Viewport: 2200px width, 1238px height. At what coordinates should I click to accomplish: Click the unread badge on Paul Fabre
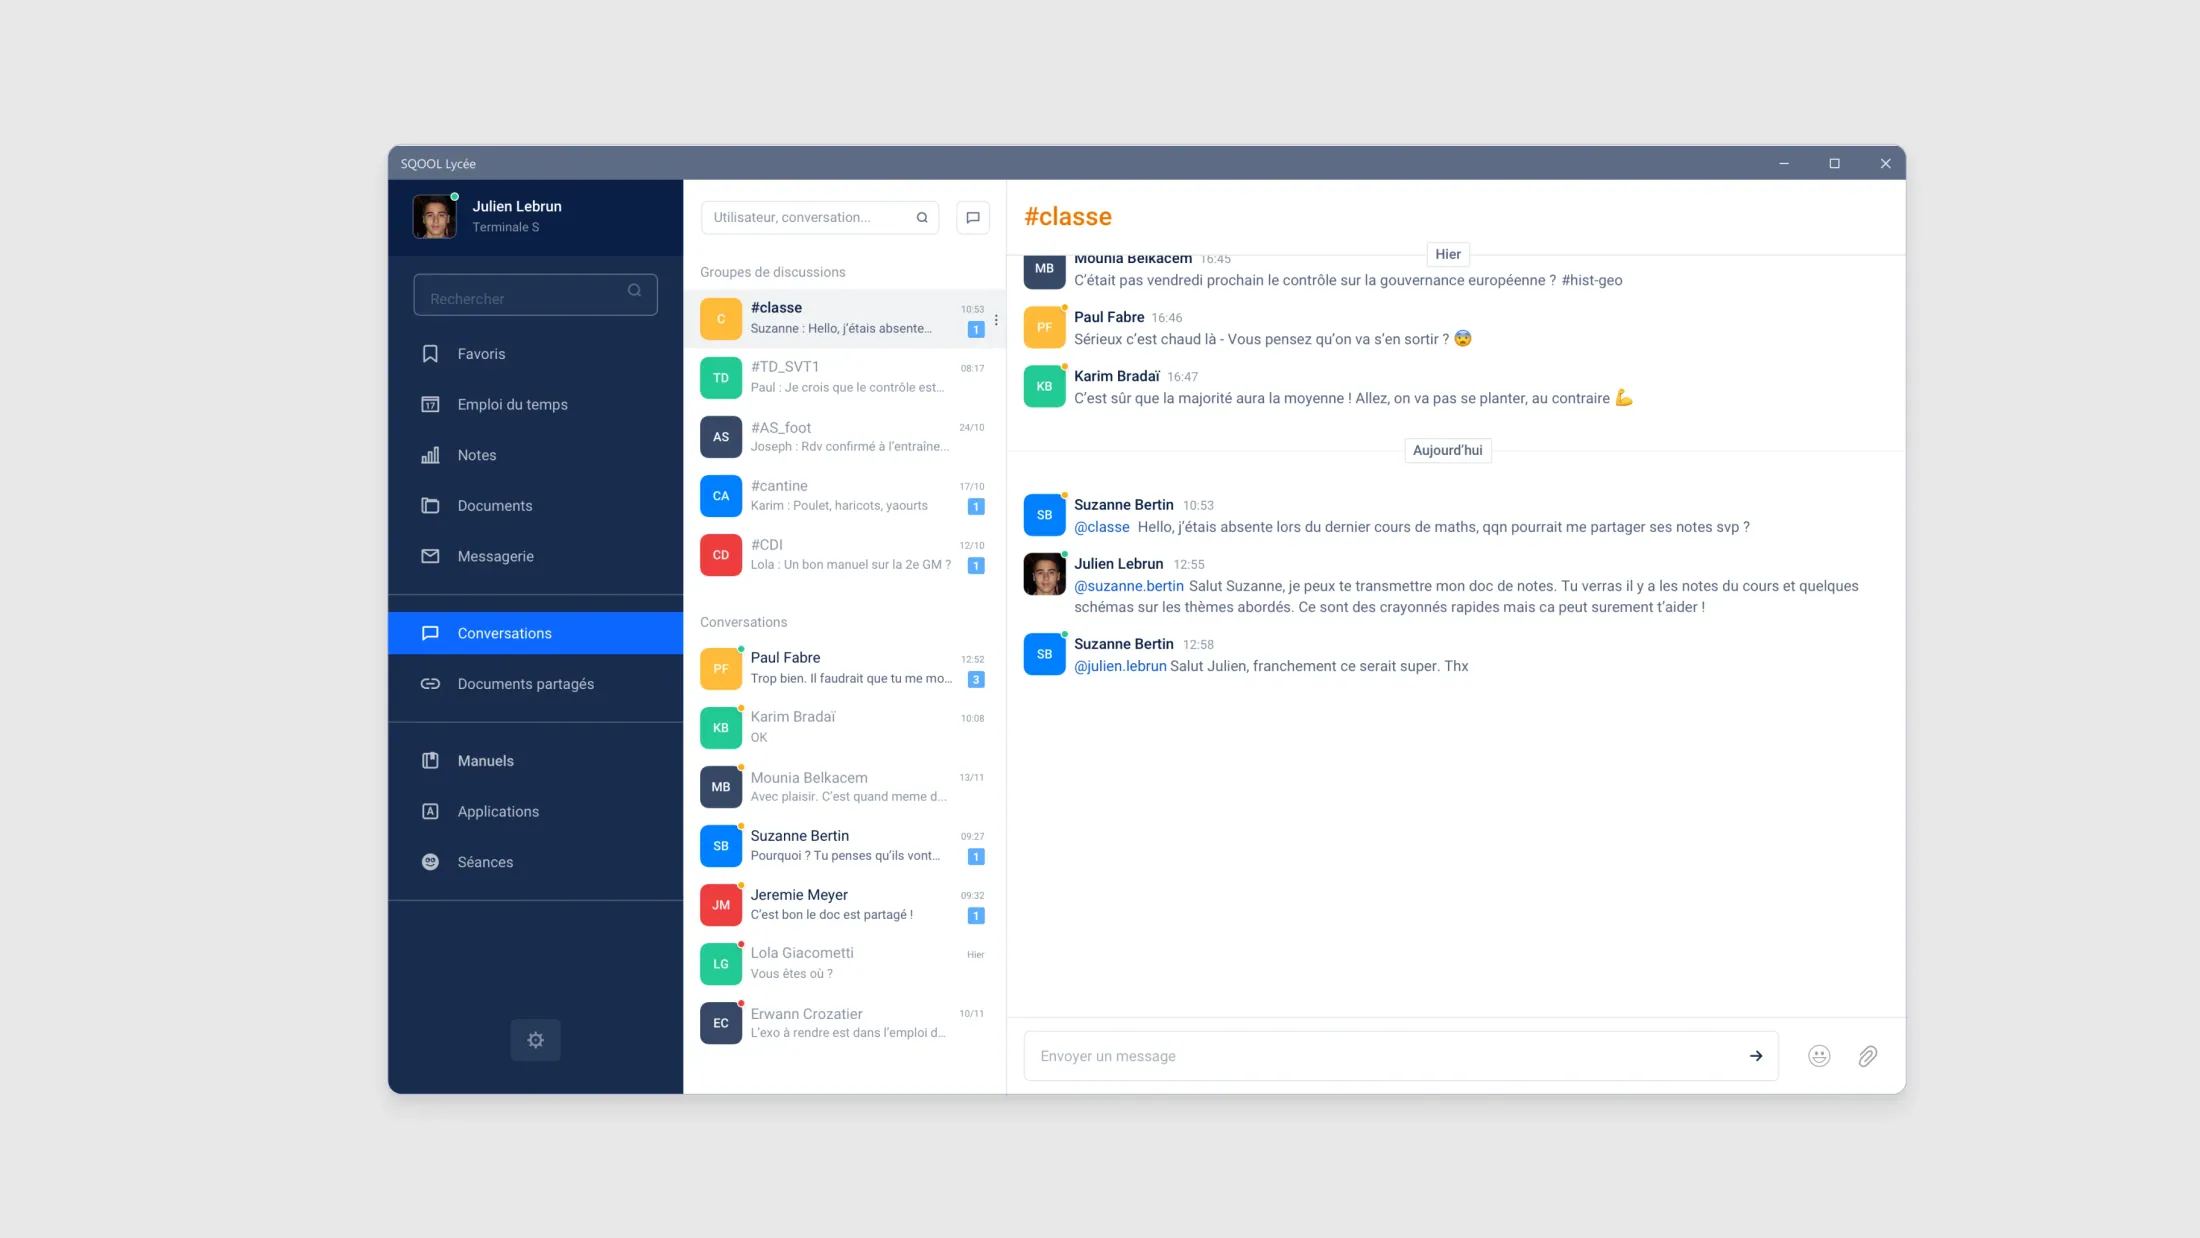point(976,679)
